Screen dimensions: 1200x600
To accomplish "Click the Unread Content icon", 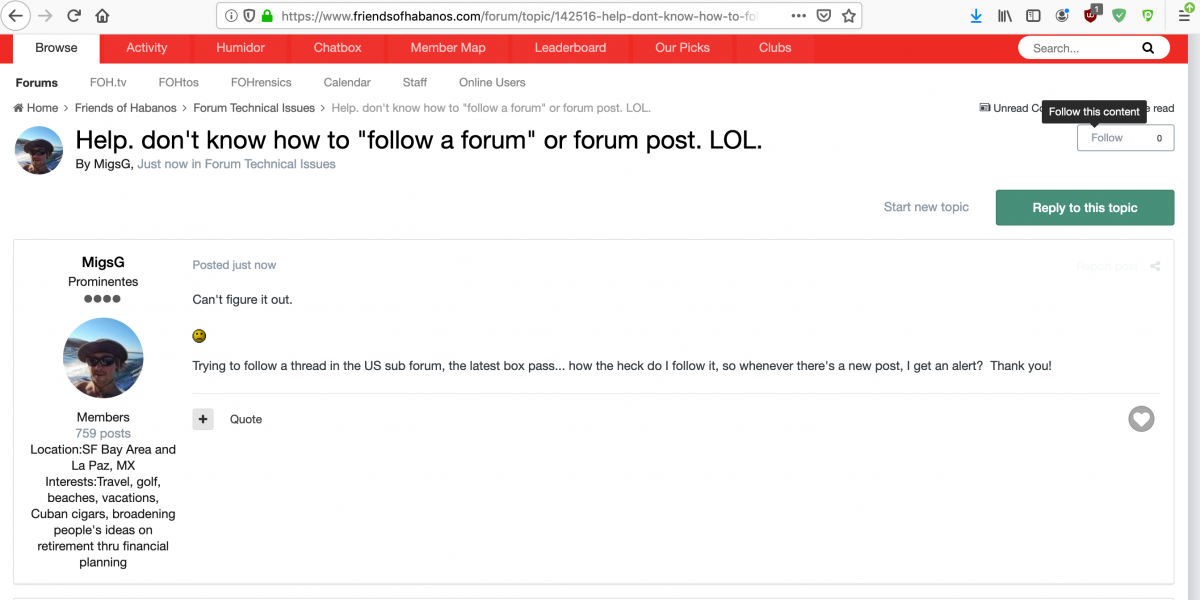I will click(985, 108).
